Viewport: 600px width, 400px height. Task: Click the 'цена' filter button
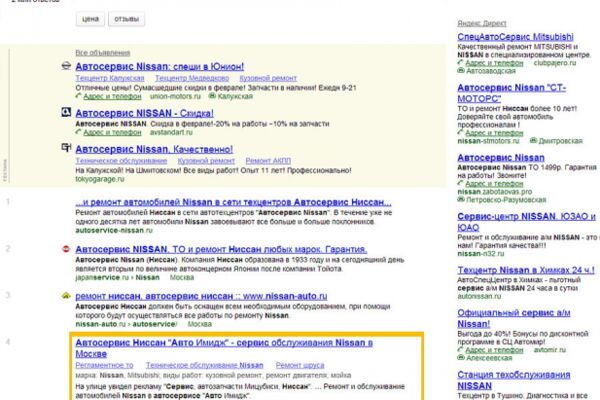90,19
